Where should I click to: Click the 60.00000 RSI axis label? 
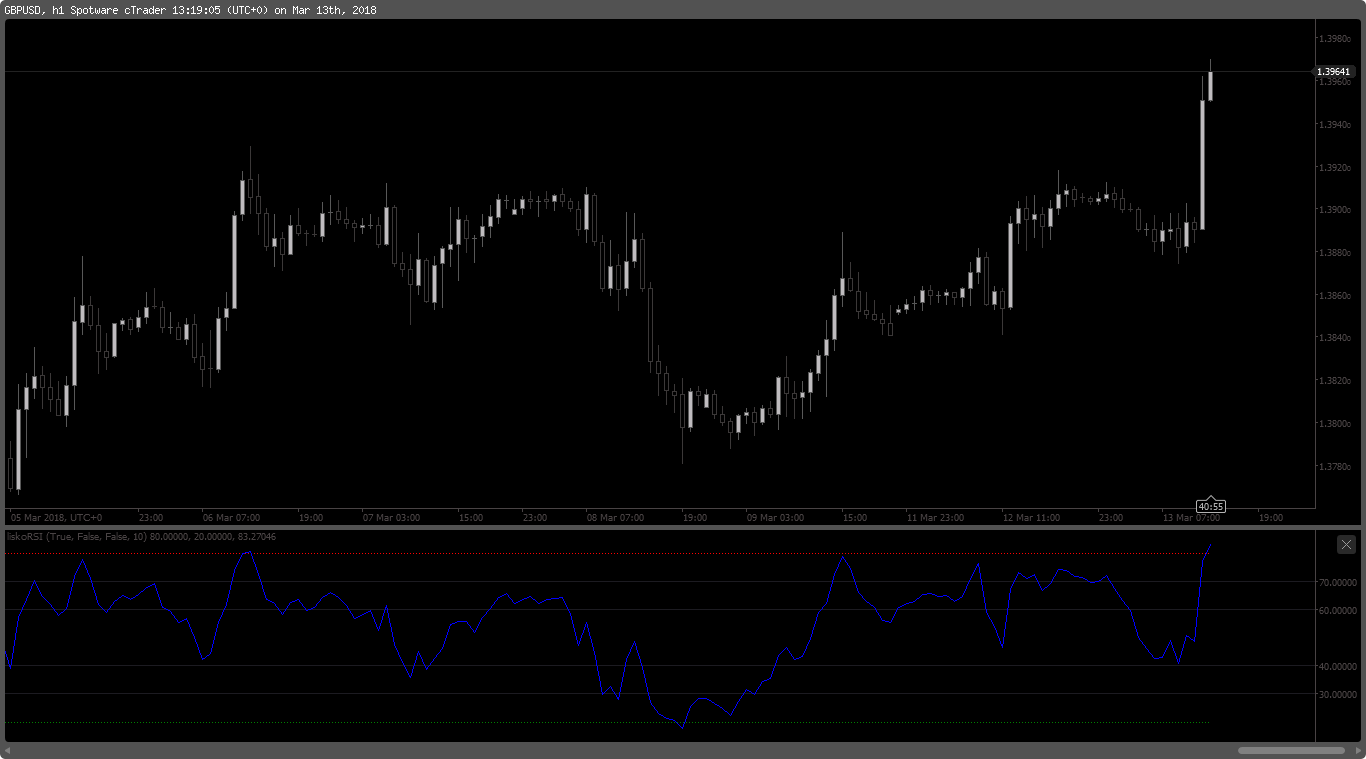(1338, 610)
